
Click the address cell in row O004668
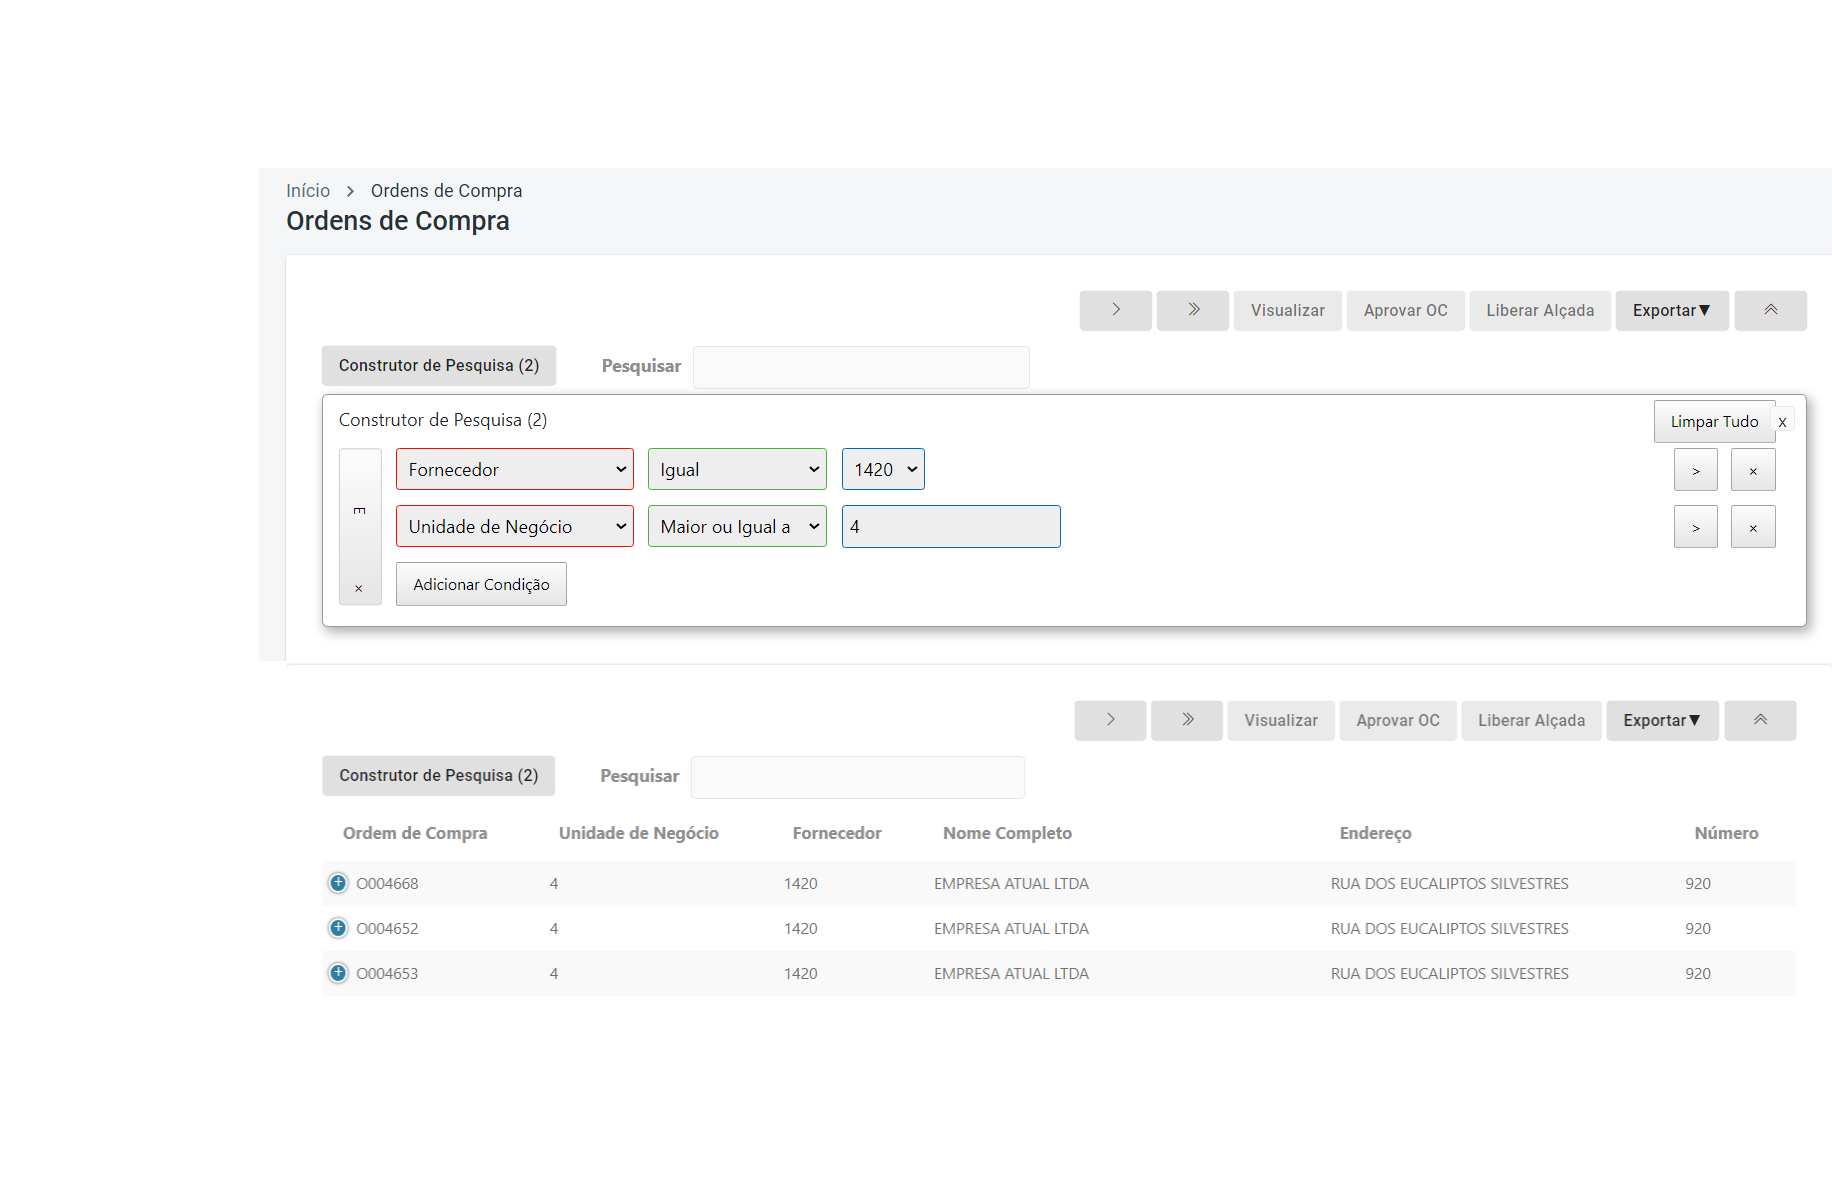pyautogui.click(x=1449, y=884)
